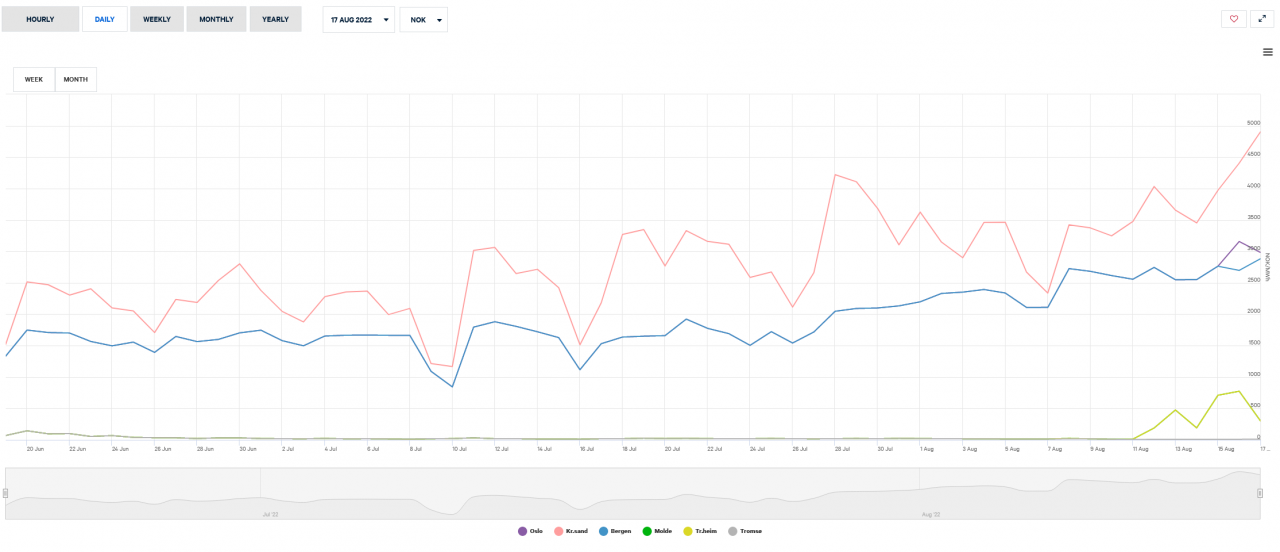Switch to the WEEKLY view tab
This screenshot has width=1280, height=552.
pyautogui.click(x=157, y=19)
